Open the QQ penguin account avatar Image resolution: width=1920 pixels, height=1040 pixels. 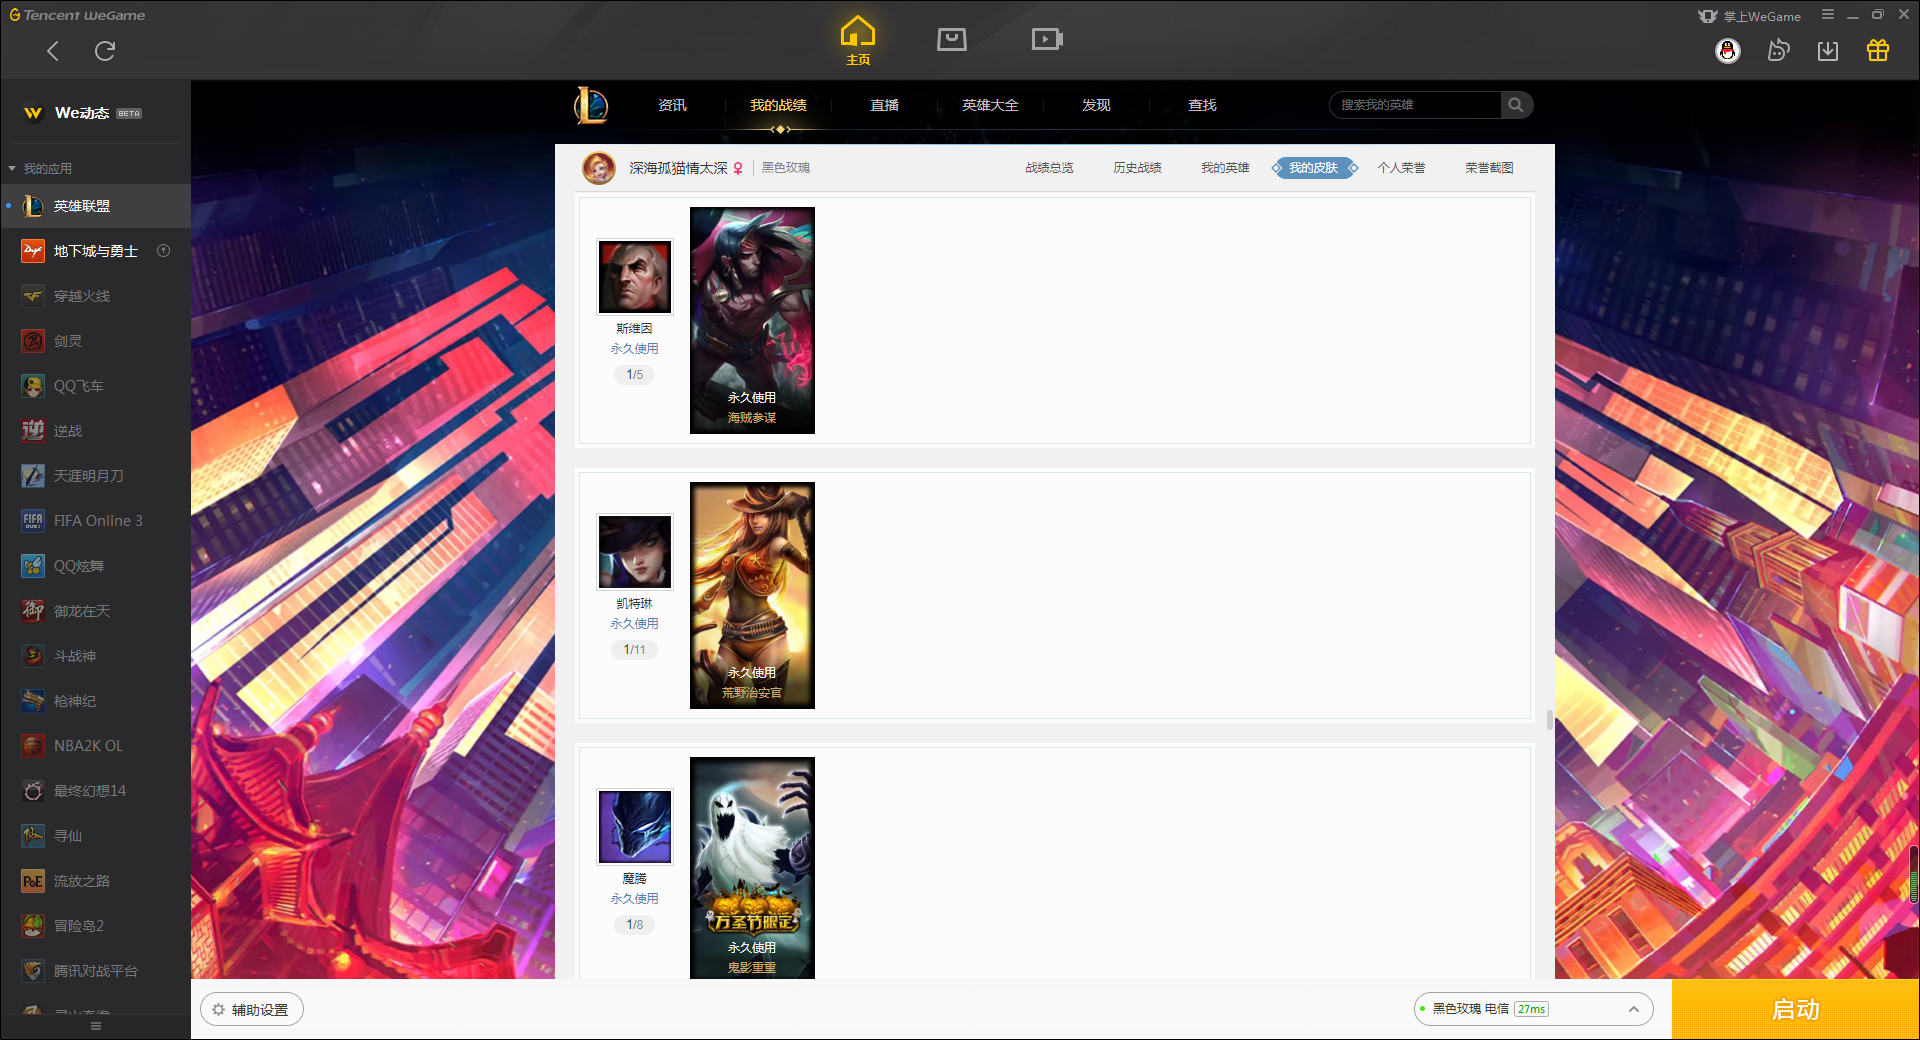coord(1728,51)
